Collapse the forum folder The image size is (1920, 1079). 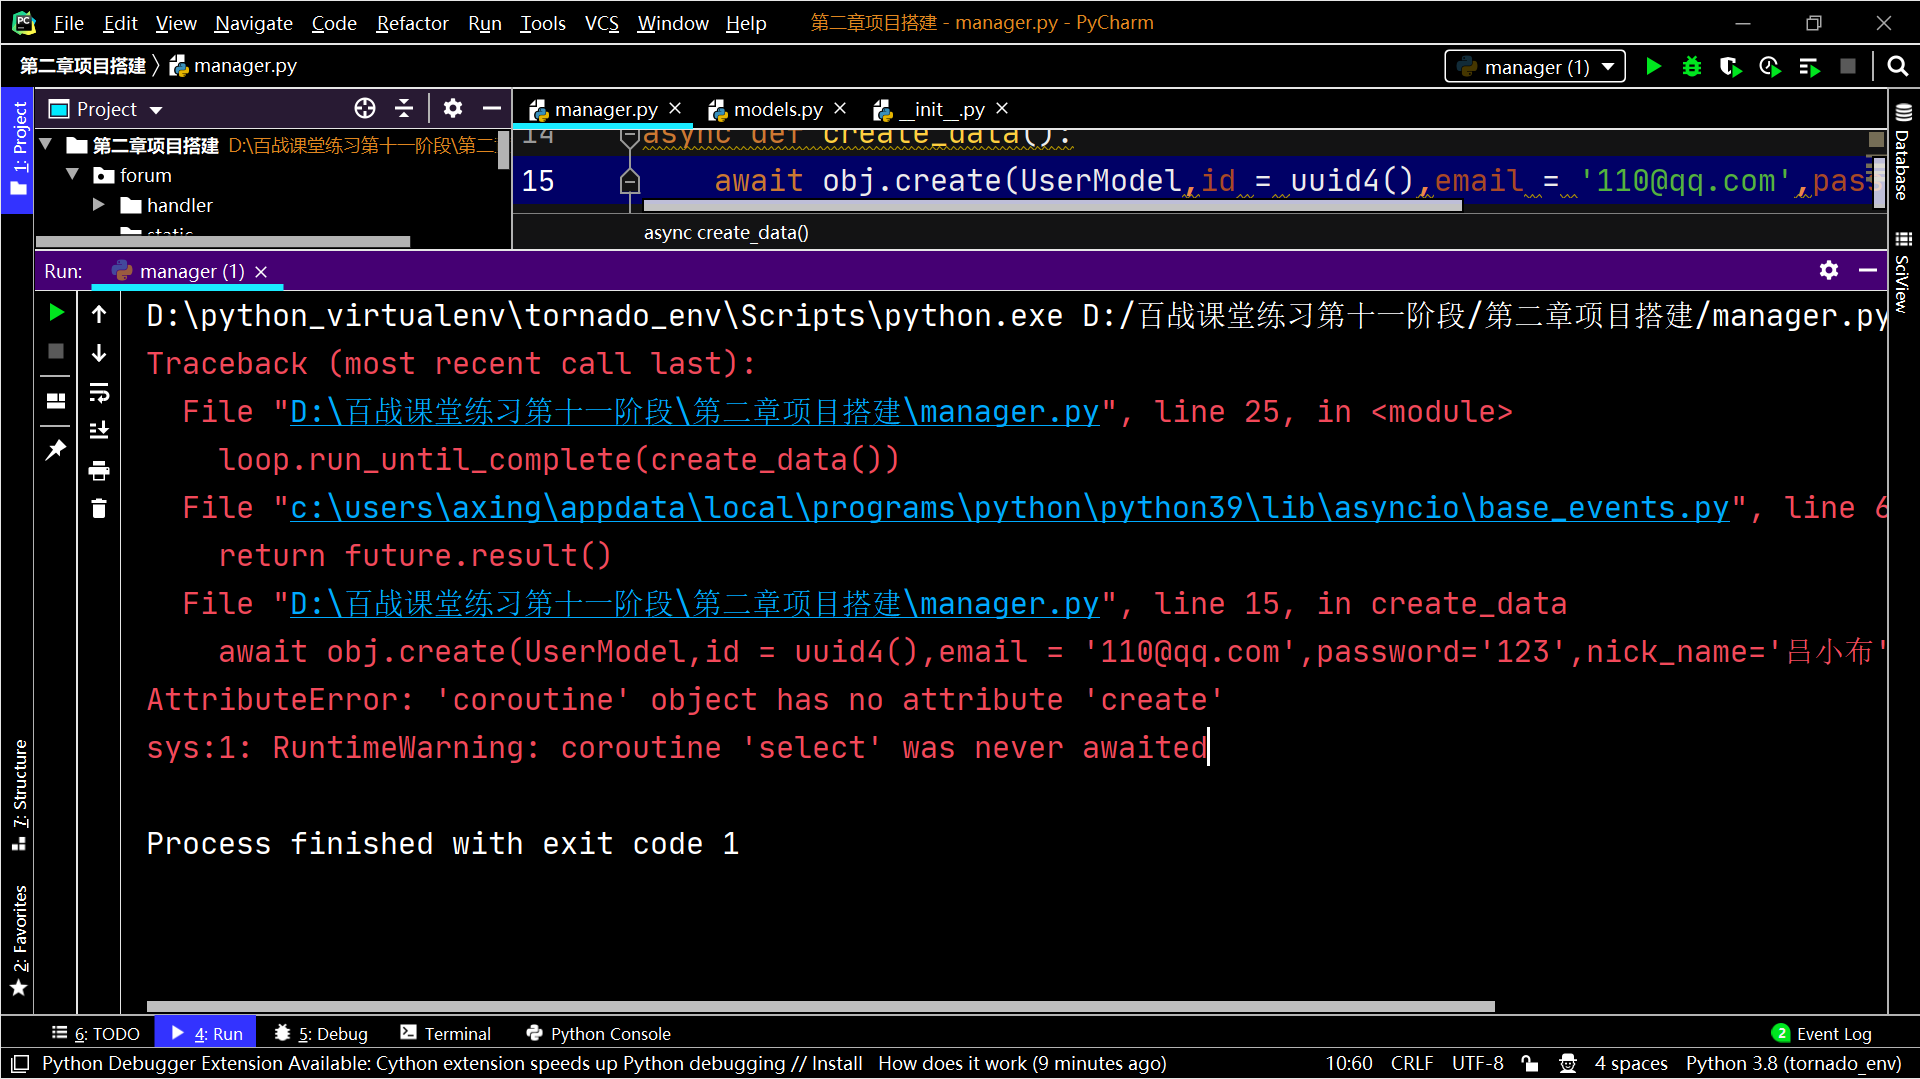point(72,174)
